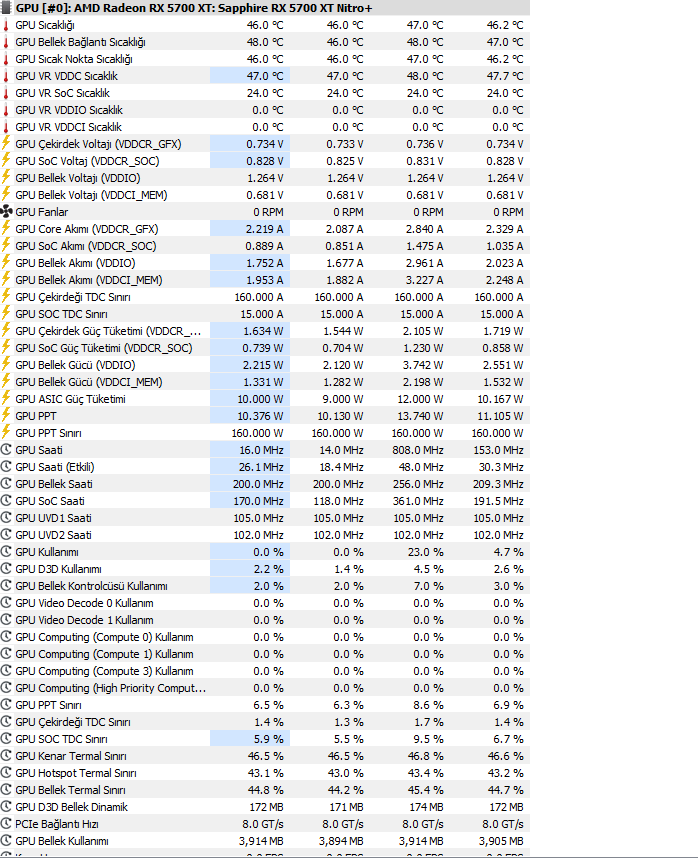The image size is (698, 858).
Task: Select the GPU Bellek Akımı (VDDIO) row
Action: [x=265, y=263]
